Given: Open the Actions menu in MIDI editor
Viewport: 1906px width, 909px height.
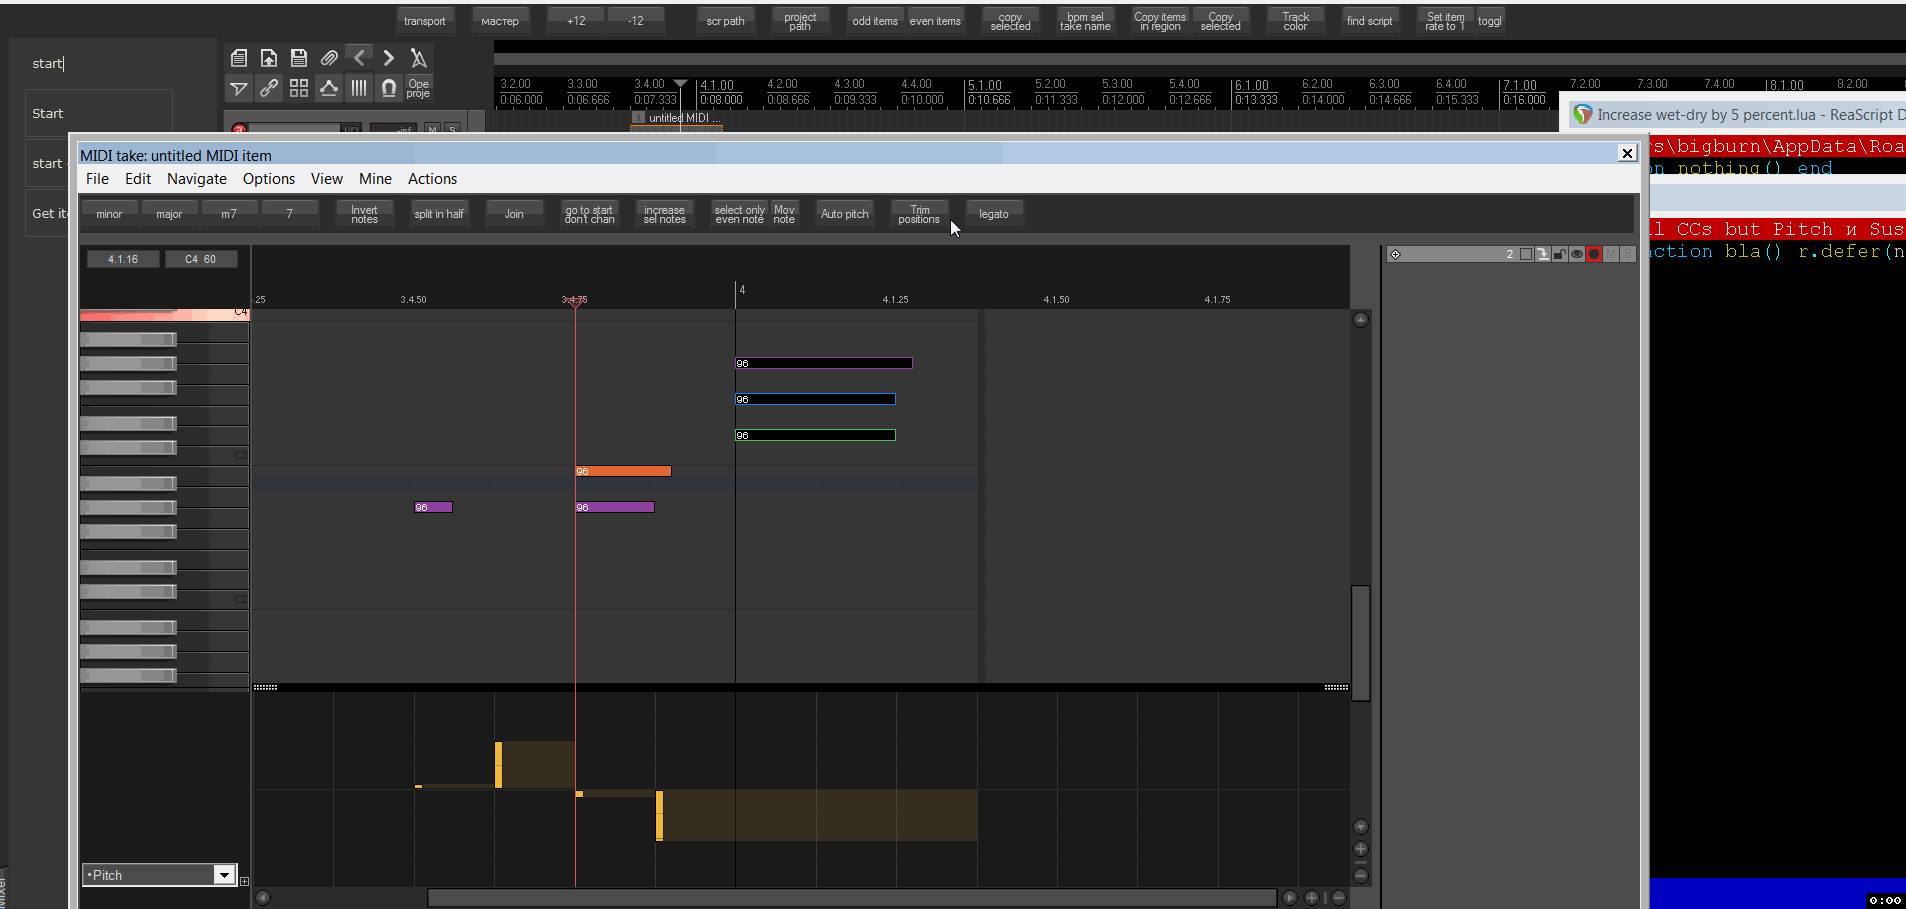Looking at the screenshot, I should 432,179.
